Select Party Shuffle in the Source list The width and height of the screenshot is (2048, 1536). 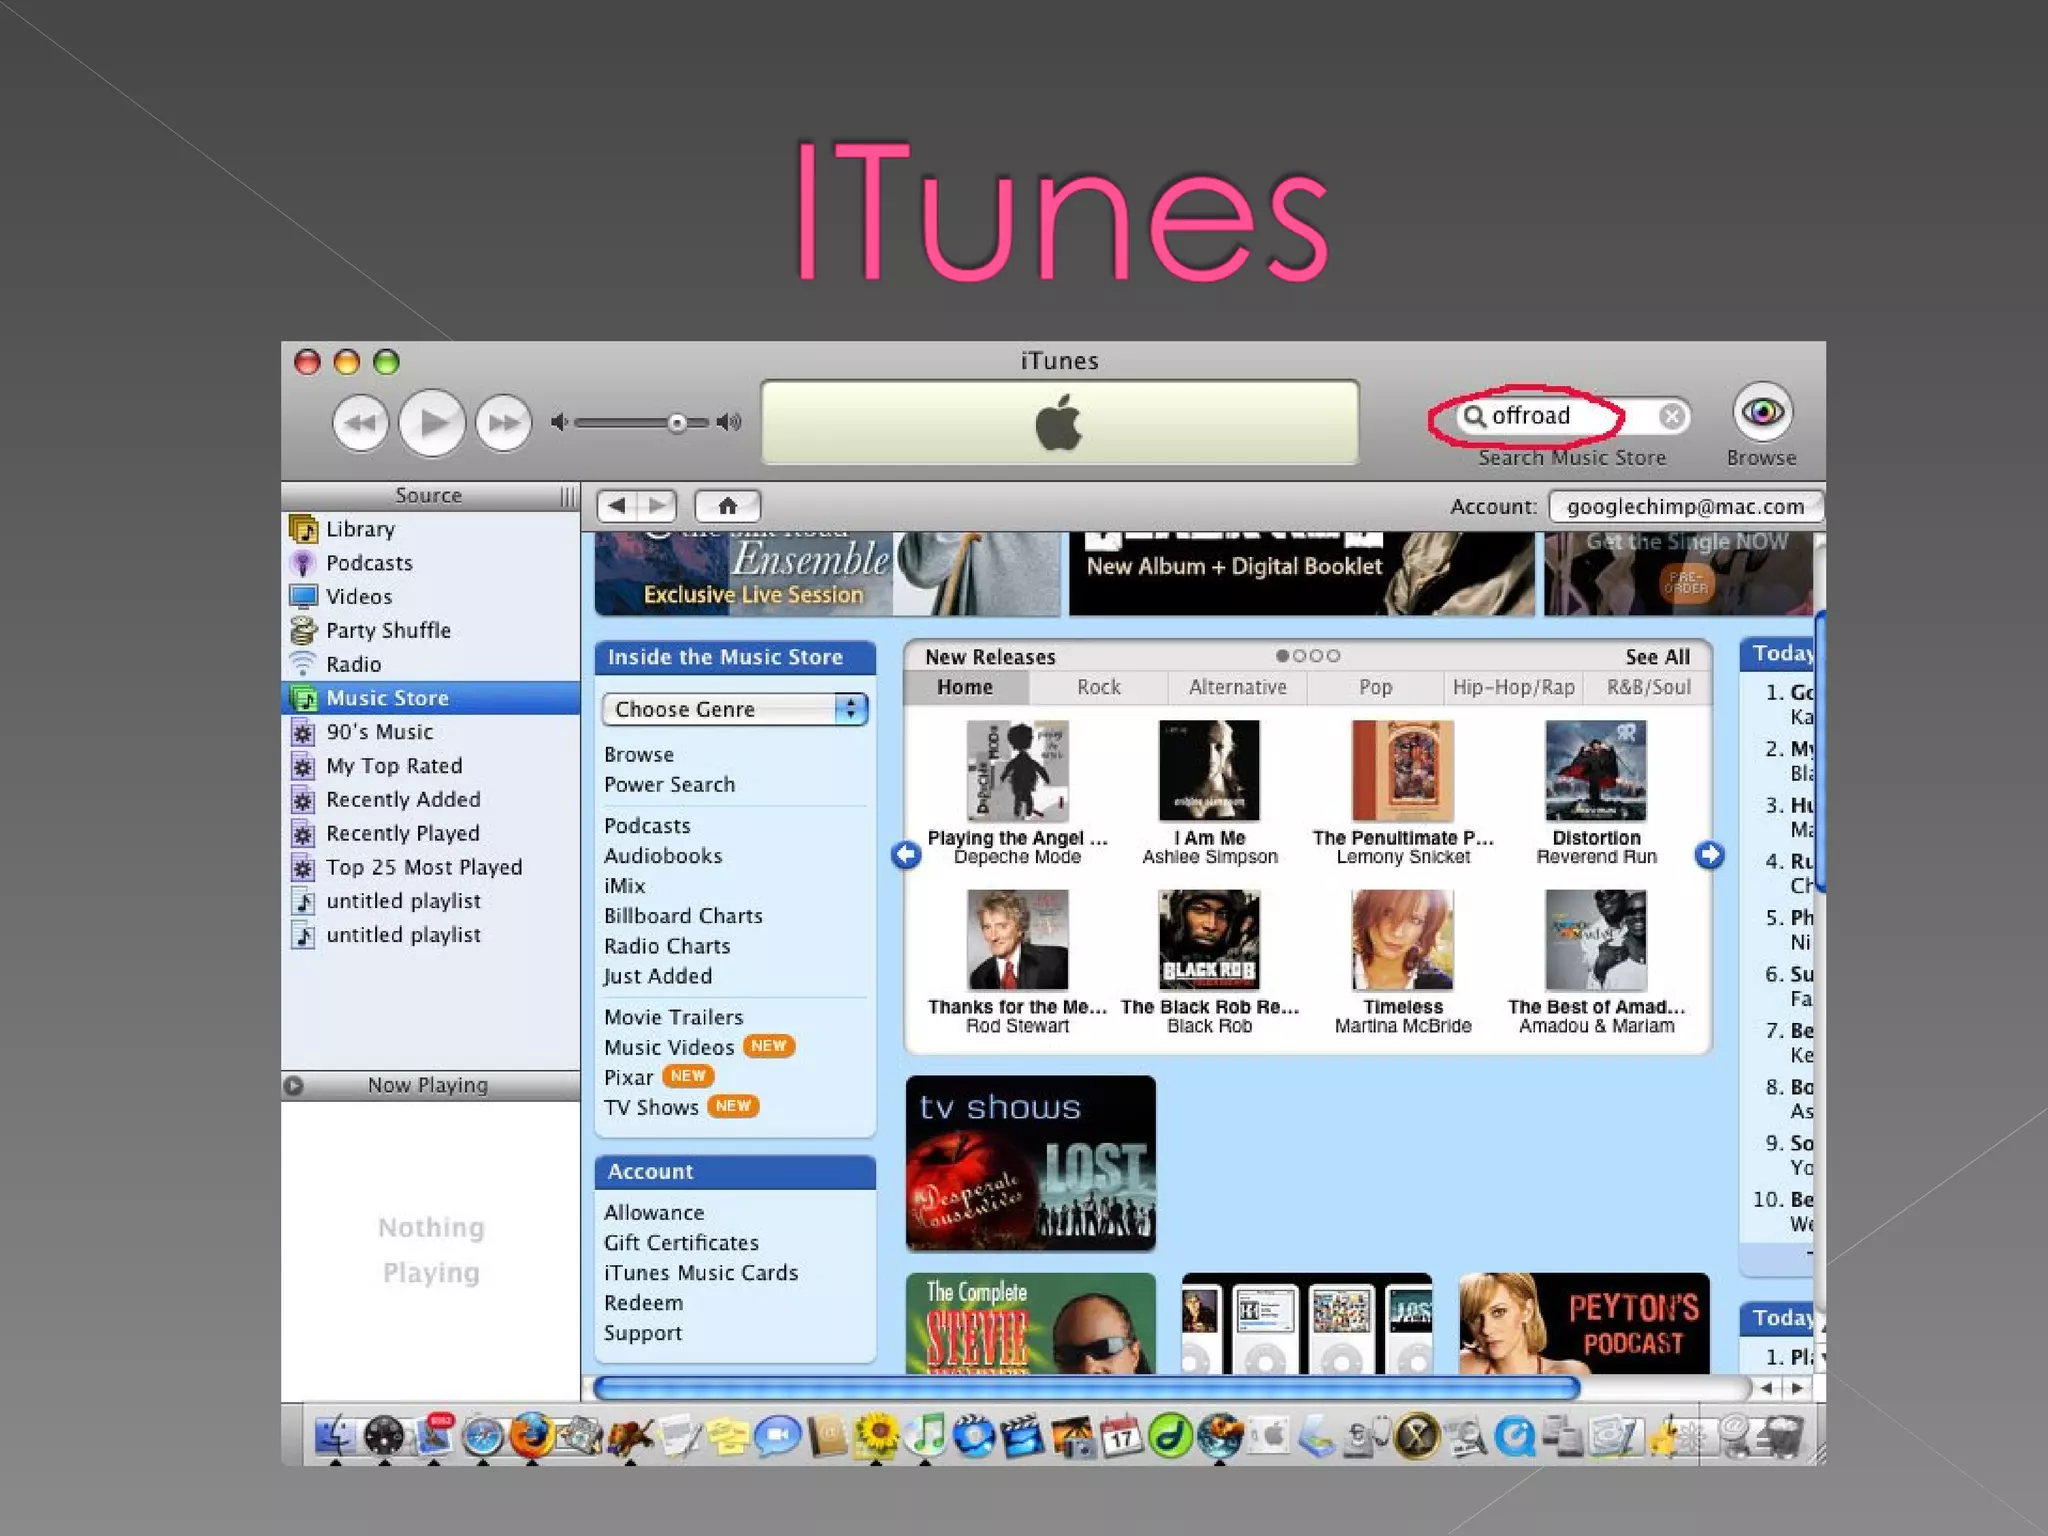pyautogui.click(x=388, y=631)
